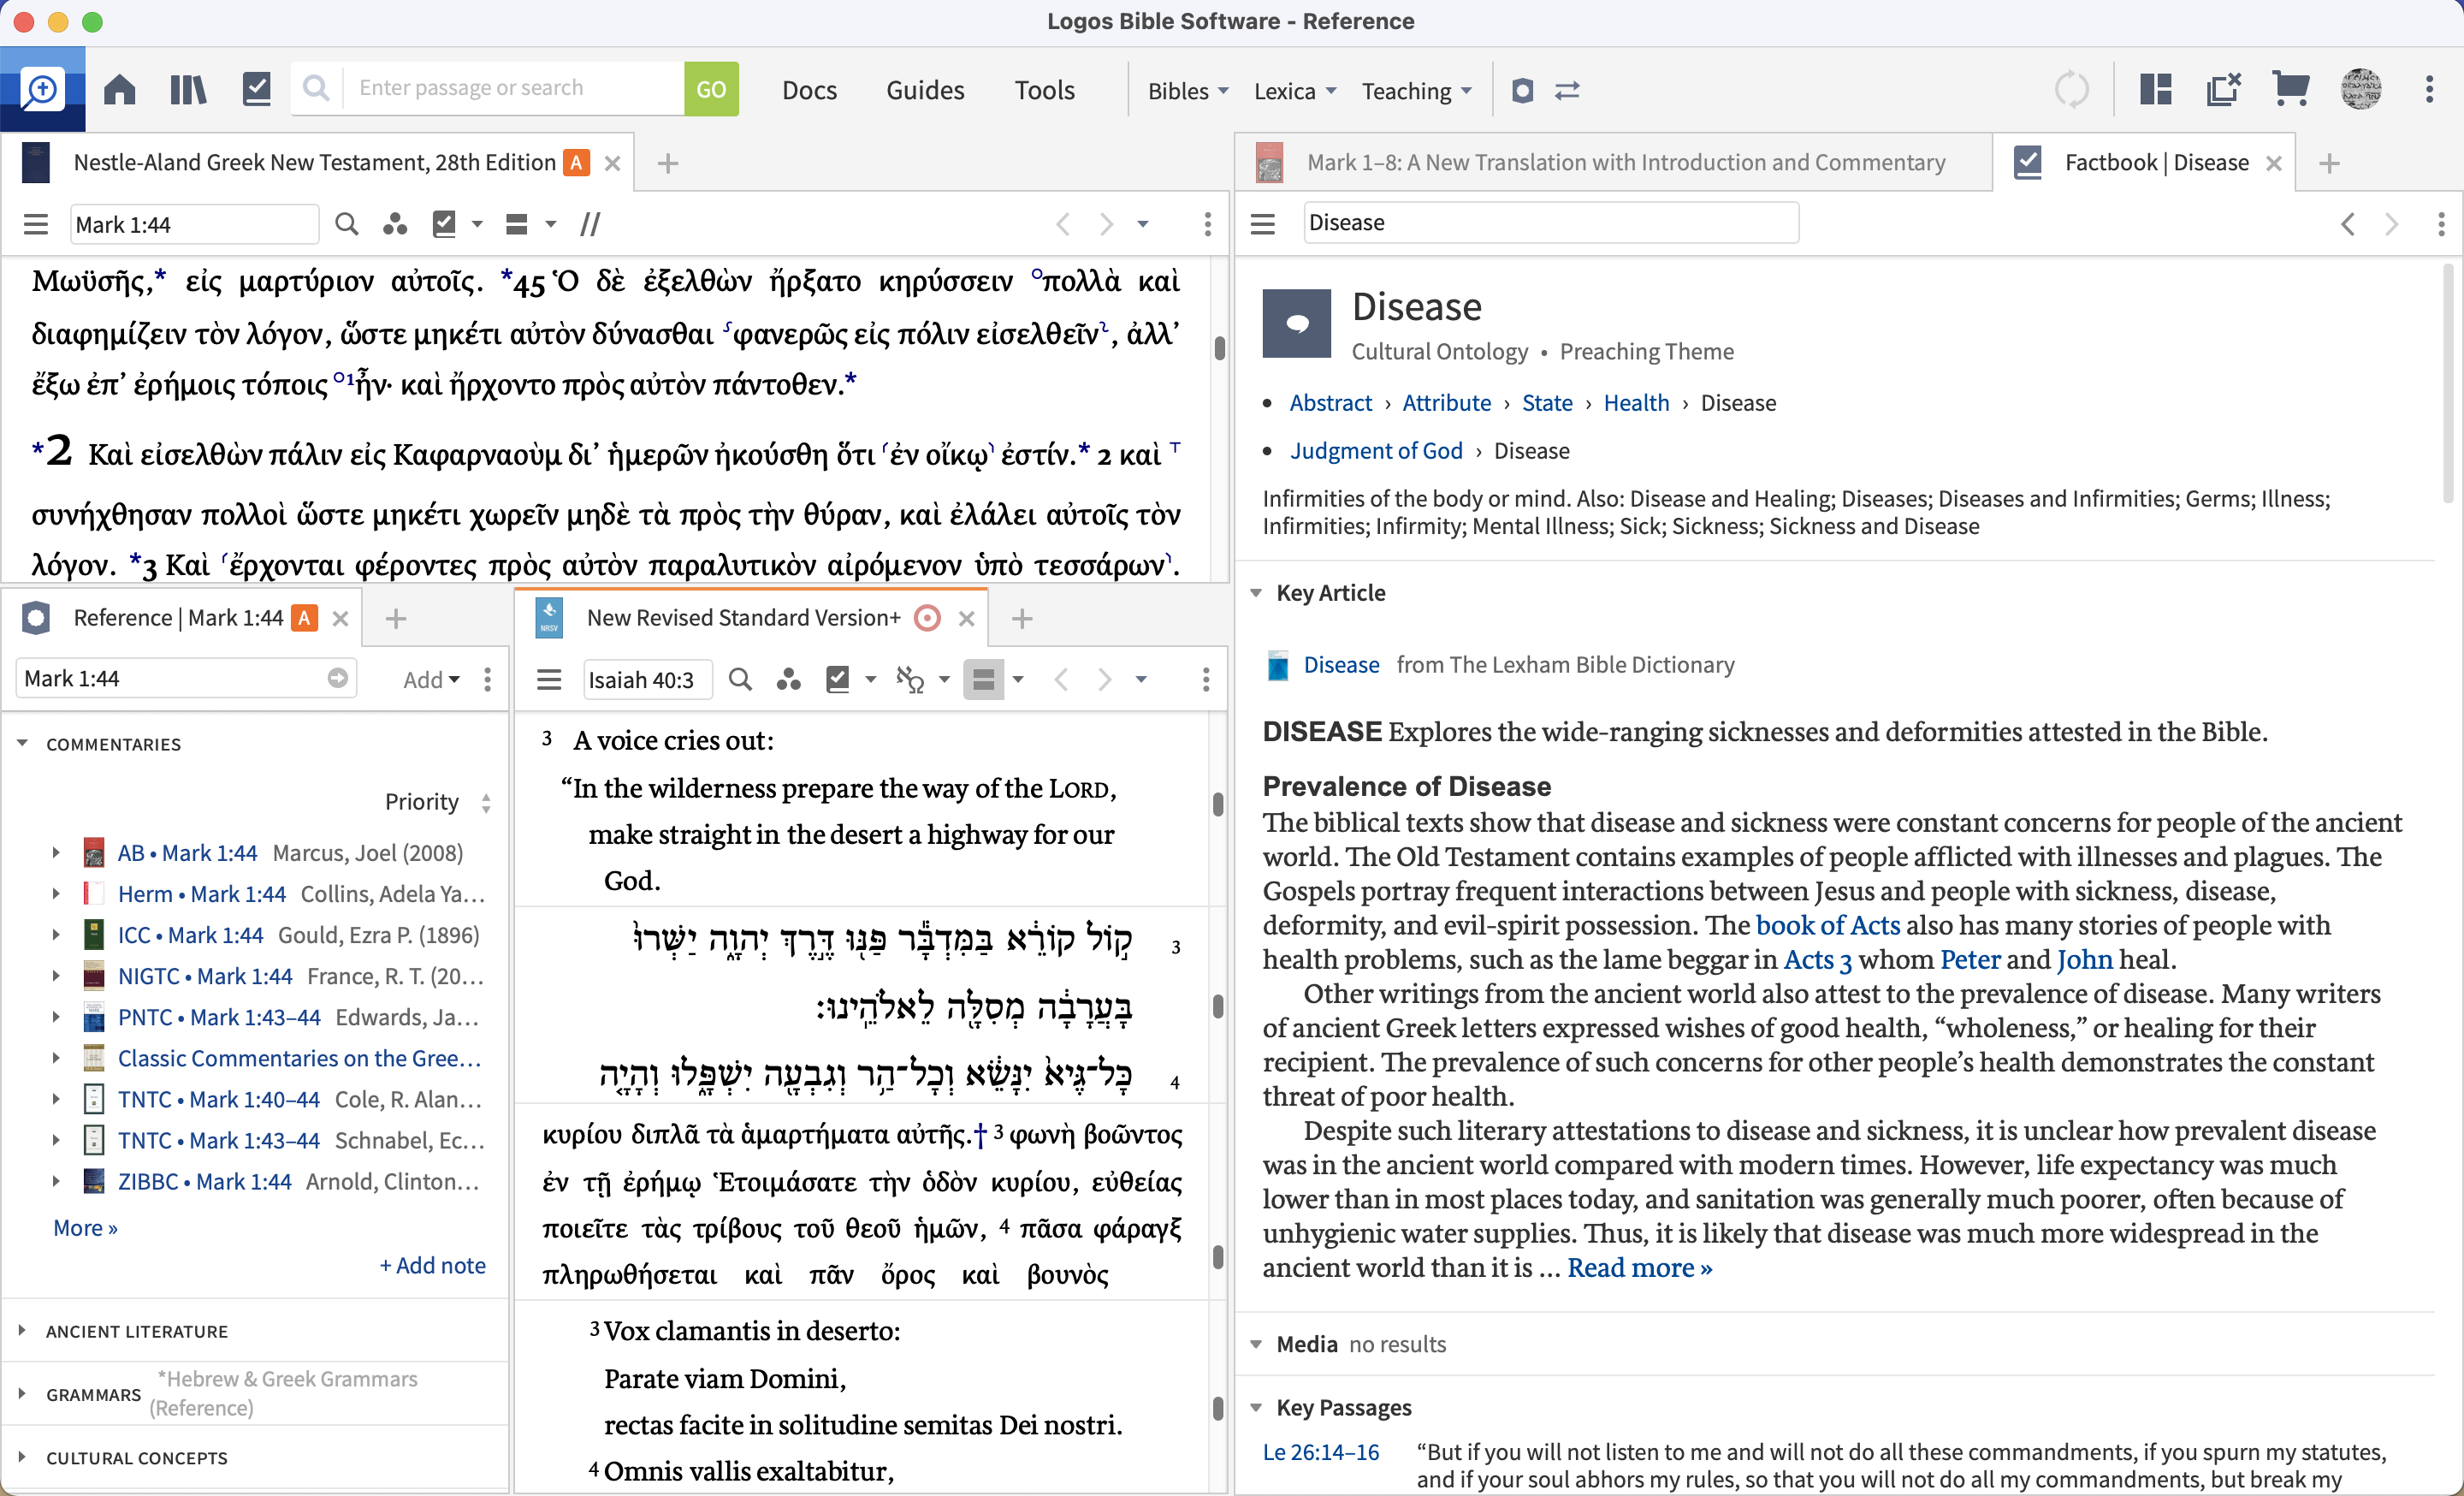Expand the AB Mark 1:44 commentary entry
The width and height of the screenshot is (2464, 1496).
pyautogui.click(x=56, y=852)
